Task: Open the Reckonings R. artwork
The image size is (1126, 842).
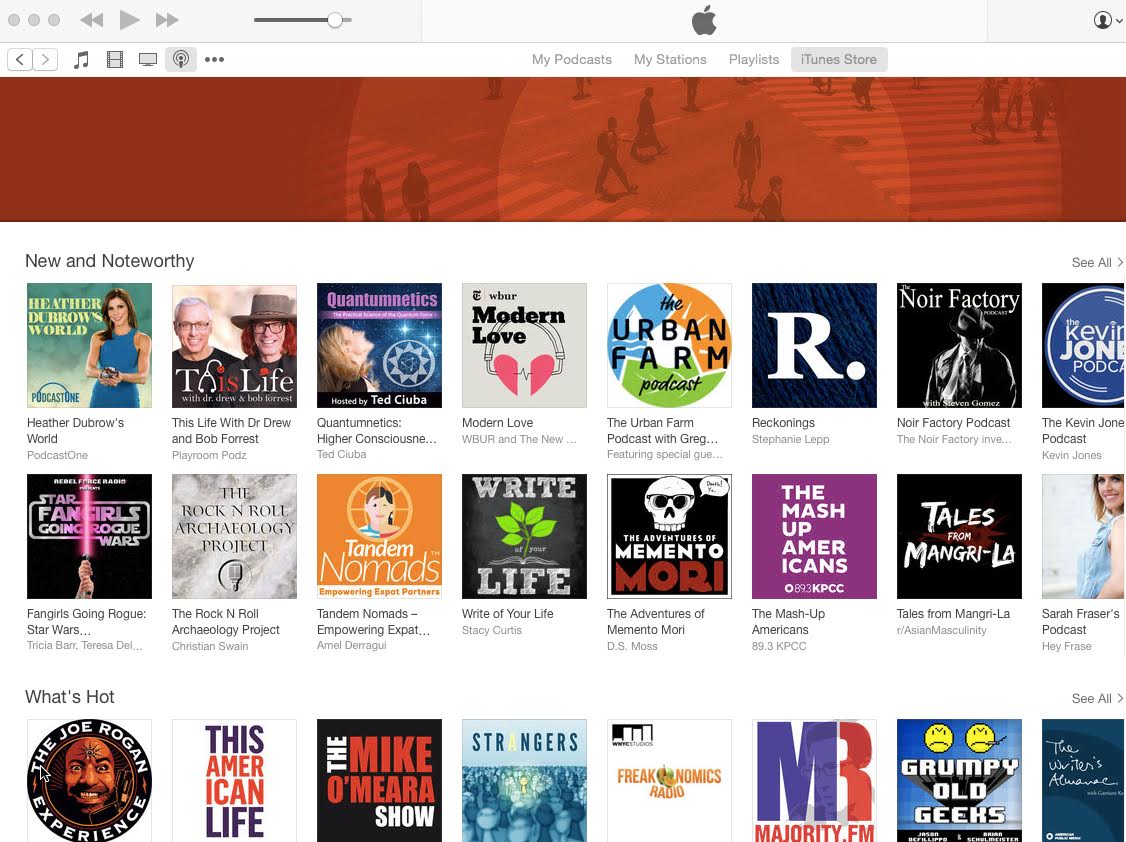Action: coord(814,345)
